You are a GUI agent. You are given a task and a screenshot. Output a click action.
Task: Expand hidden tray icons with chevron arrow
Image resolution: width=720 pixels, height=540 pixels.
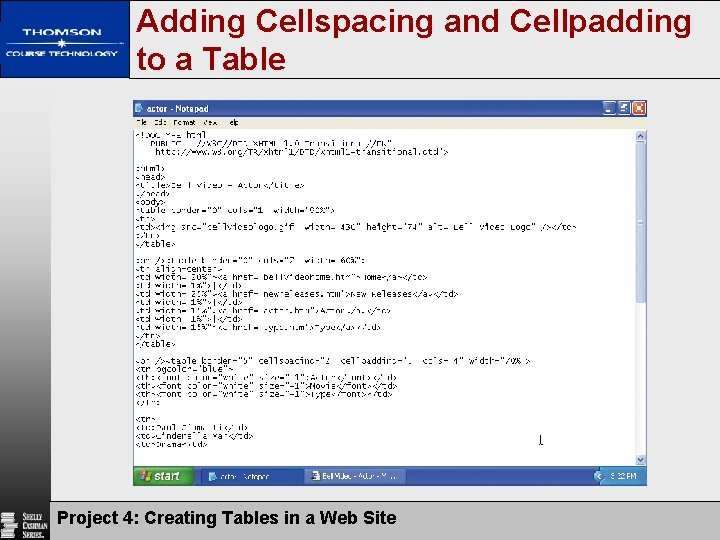pos(598,476)
